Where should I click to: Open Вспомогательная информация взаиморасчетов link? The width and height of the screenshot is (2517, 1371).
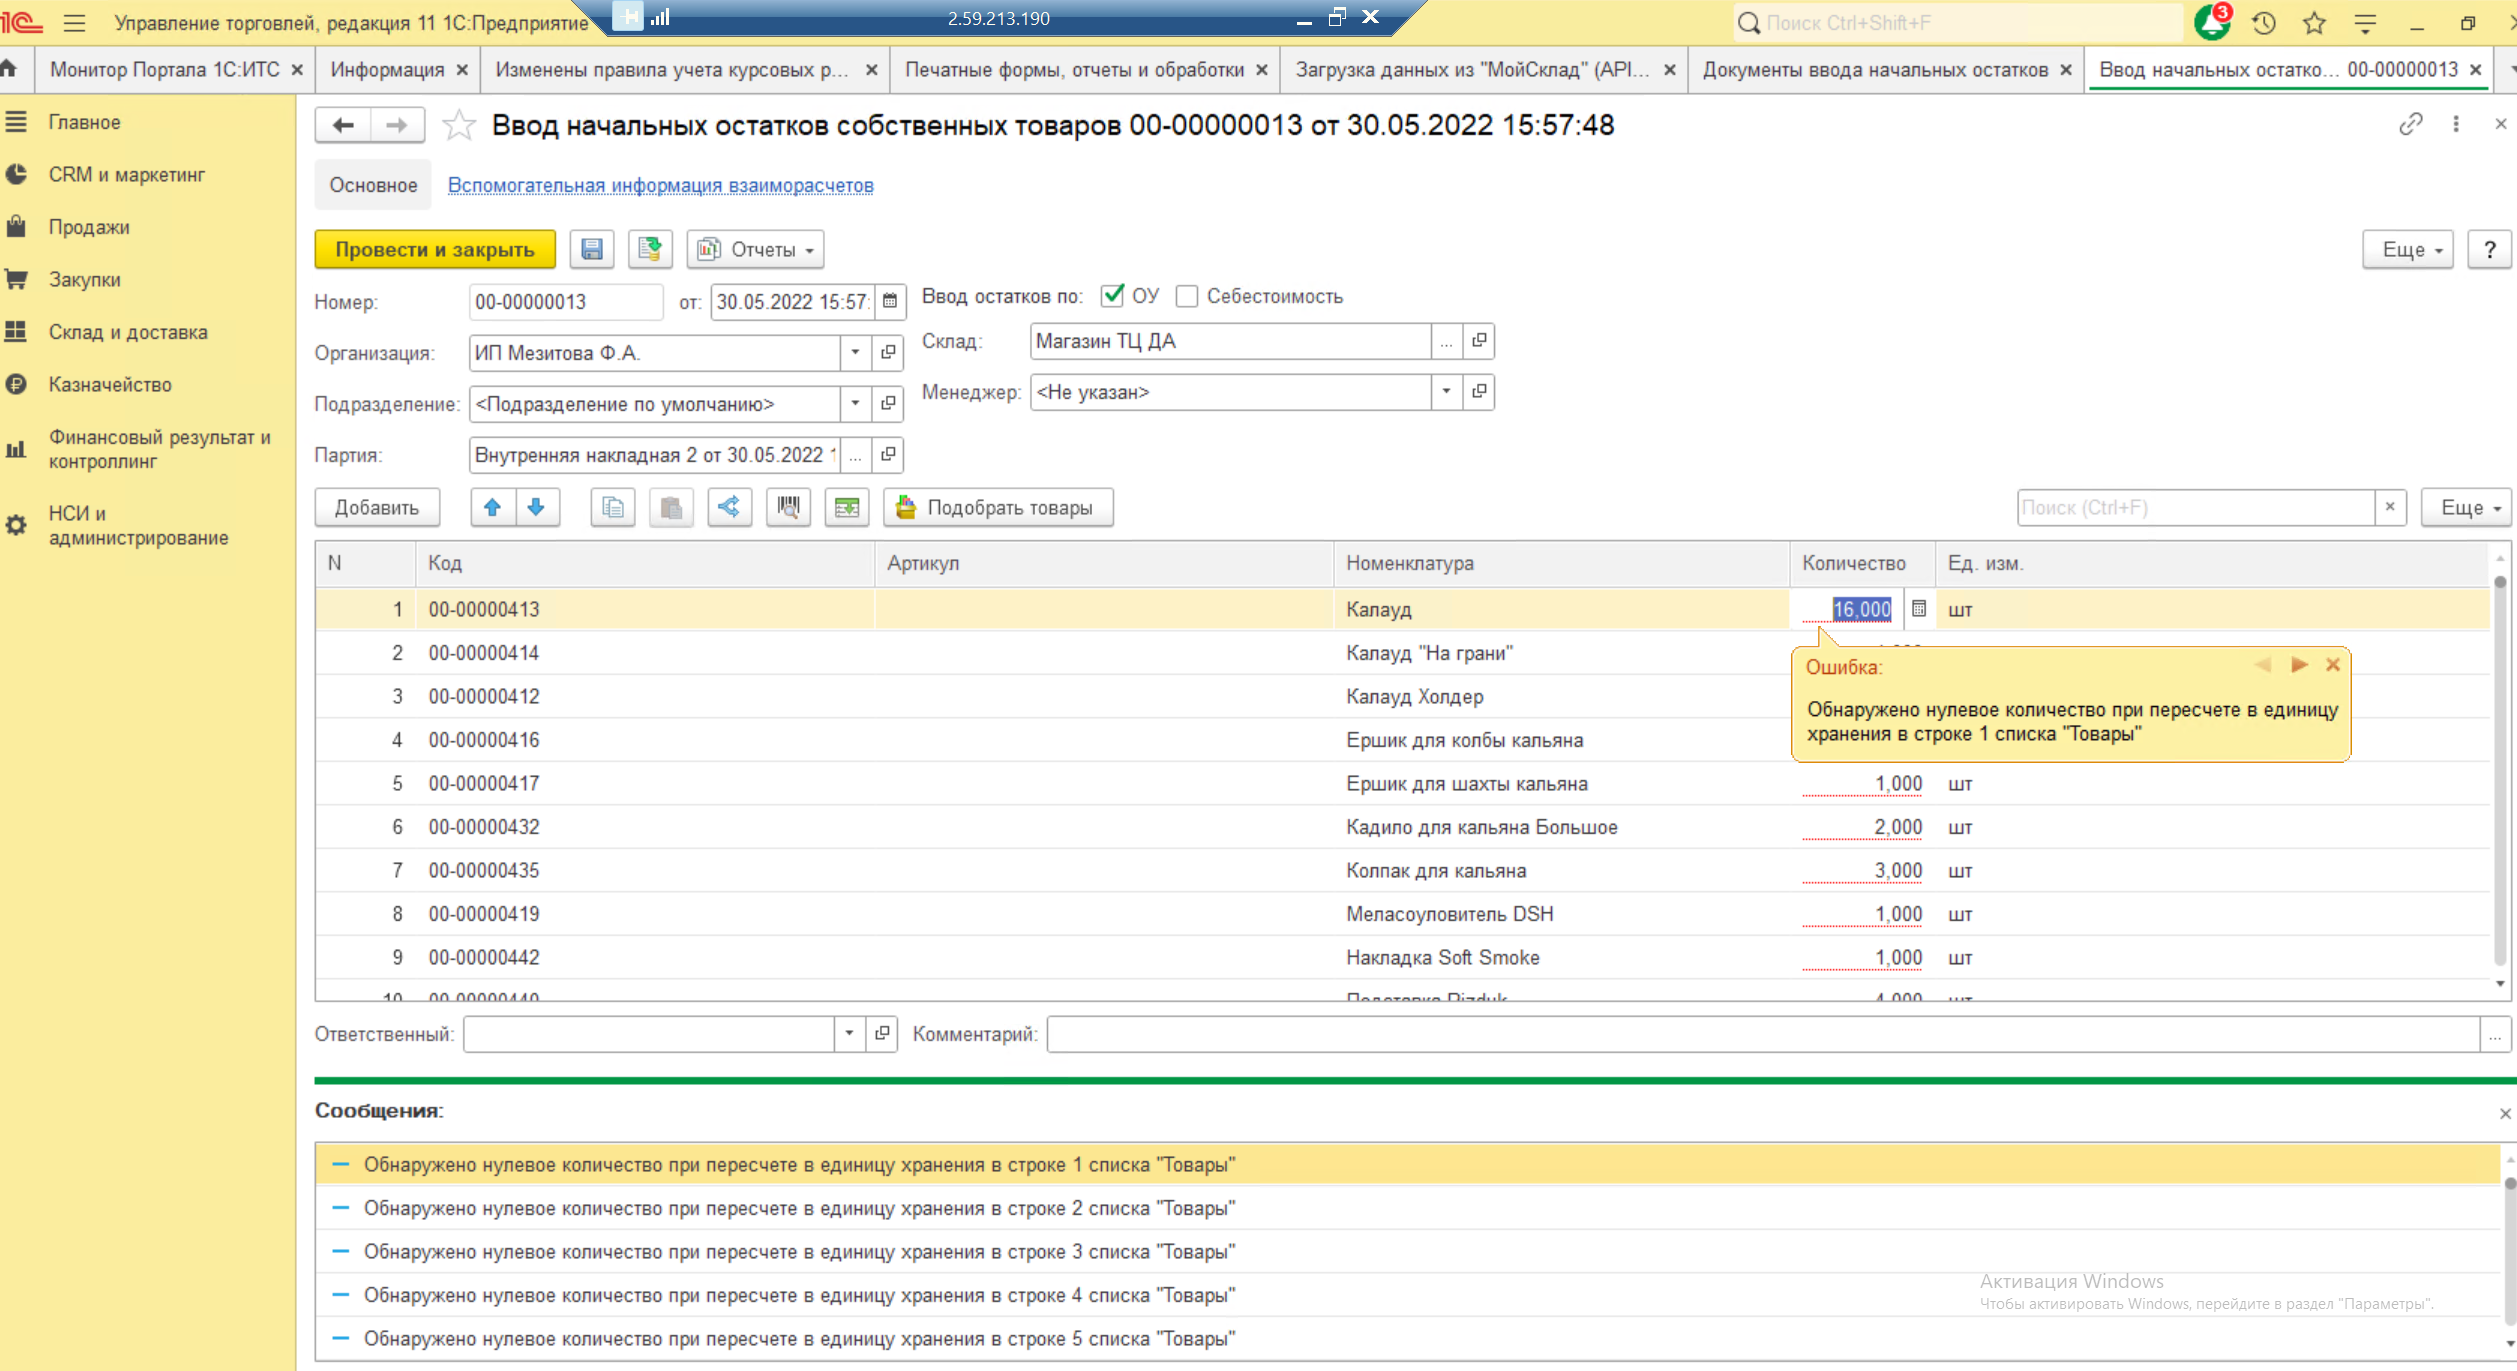pyautogui.click(x=660, y=185)
